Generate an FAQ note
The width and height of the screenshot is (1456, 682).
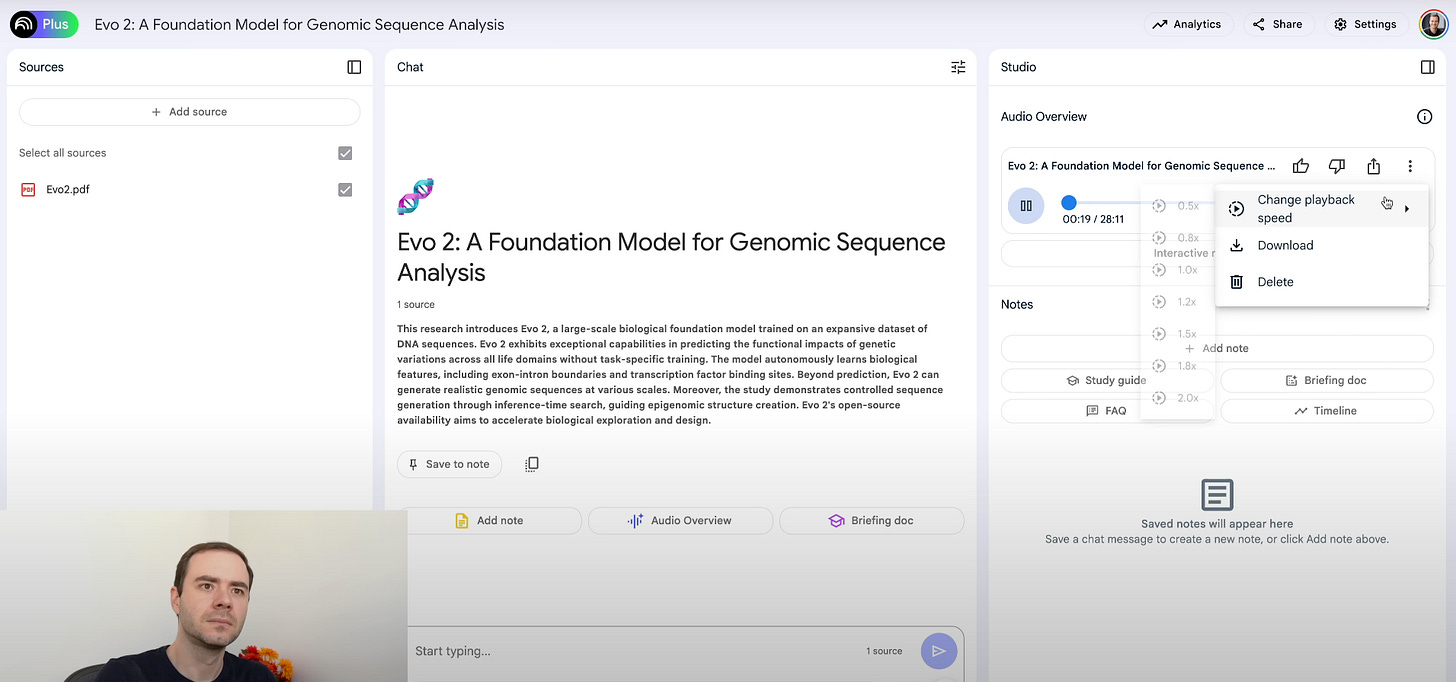1108,411
